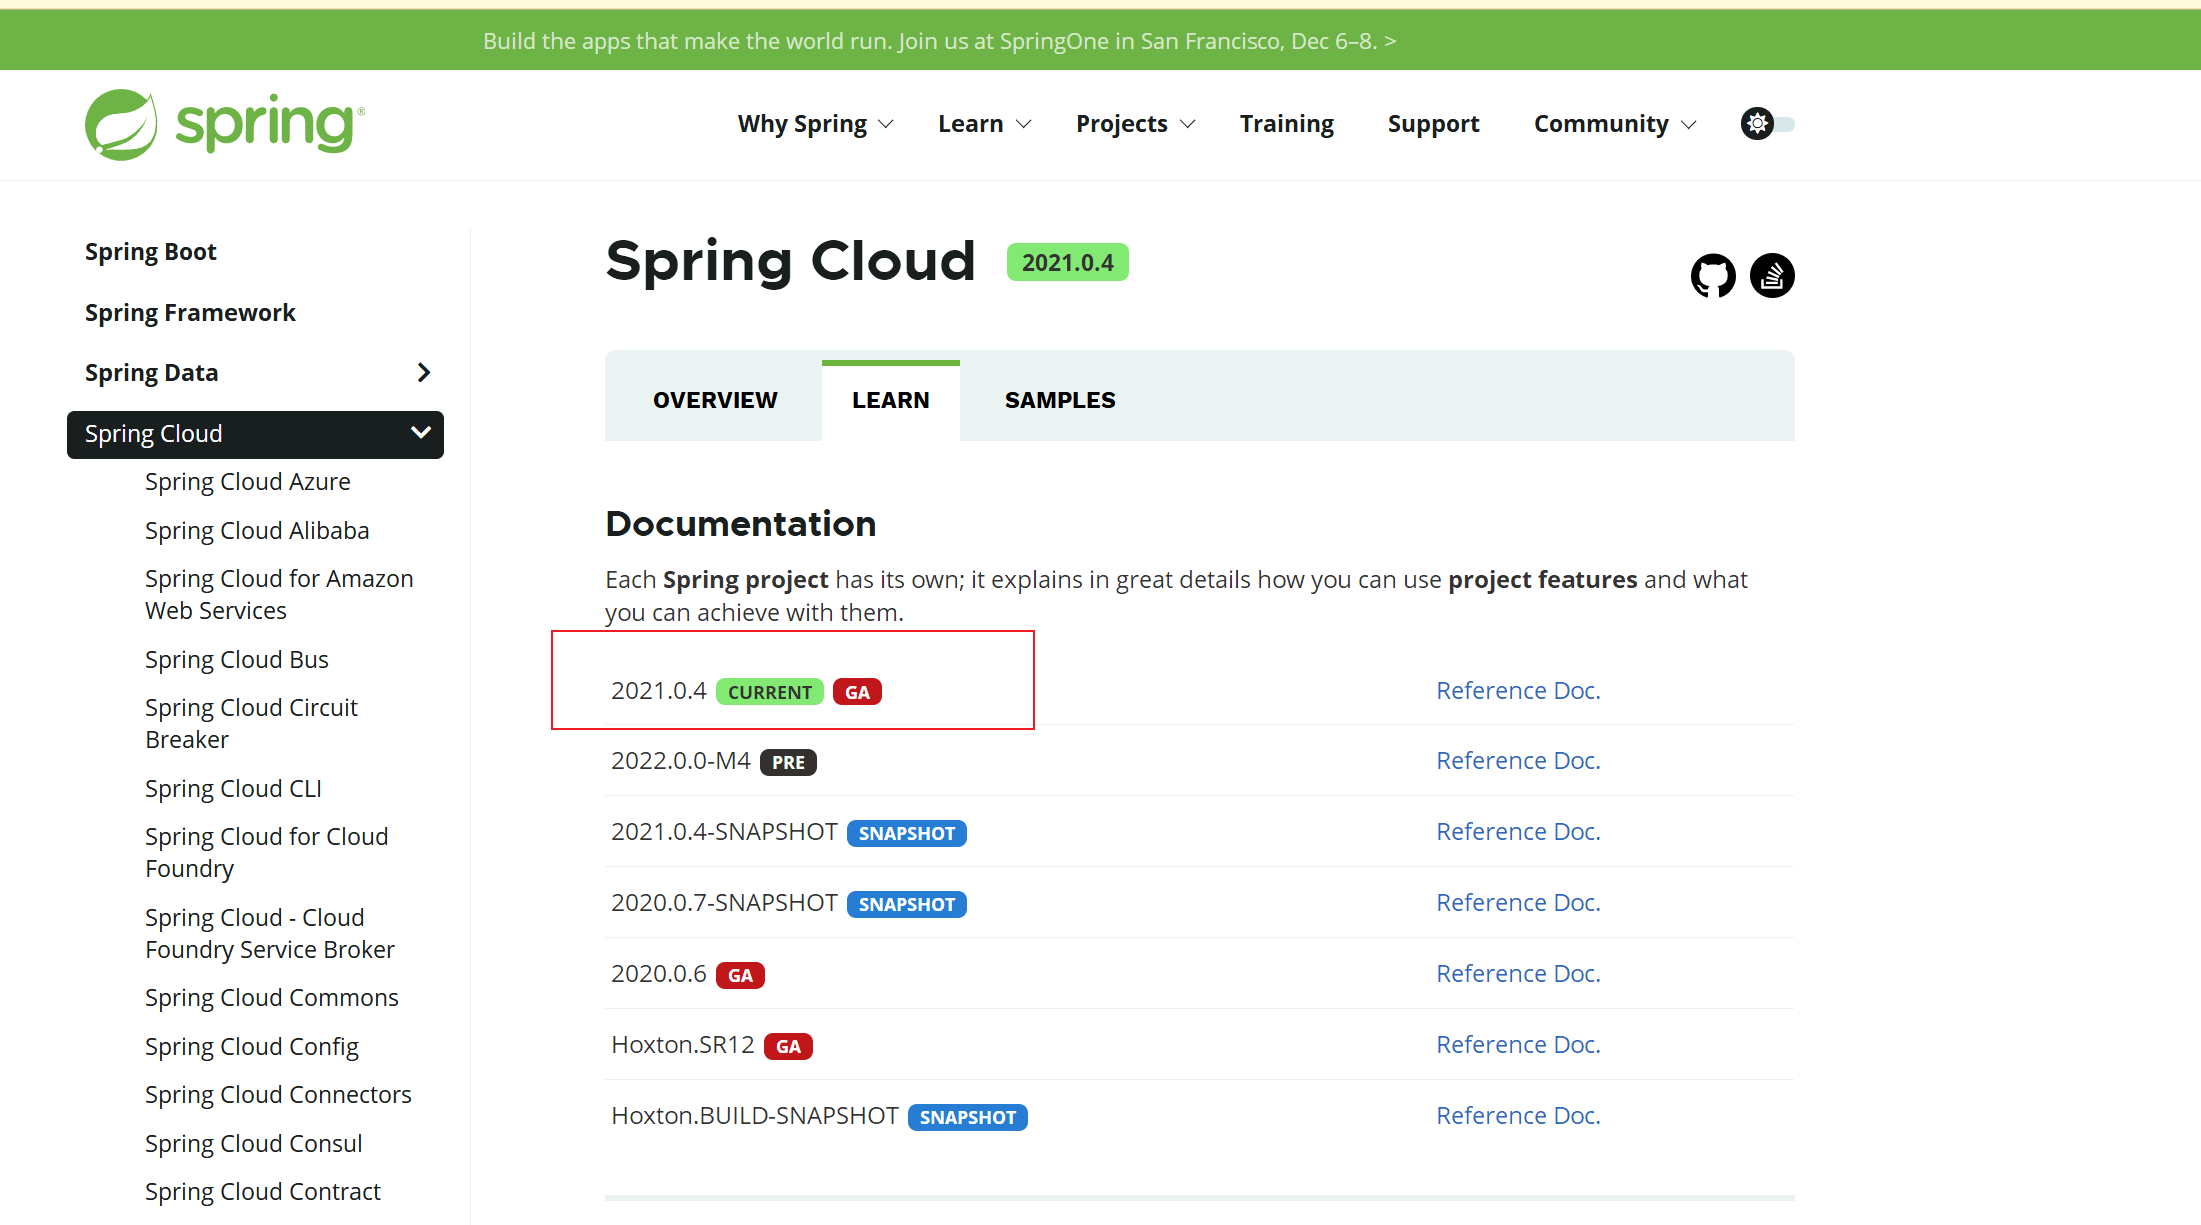
Task: Click the GA badge on Hoxton.SR12
Action: (x=788, y=1046)
